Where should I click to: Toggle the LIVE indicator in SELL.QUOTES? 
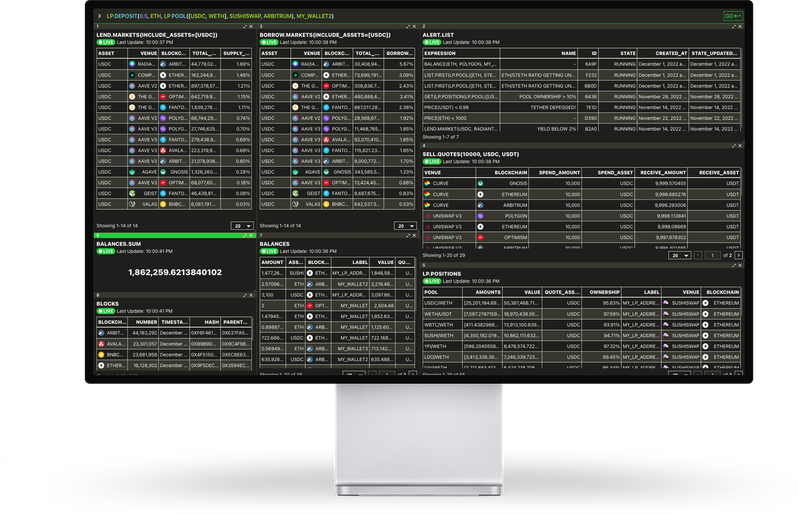[432, 161]
